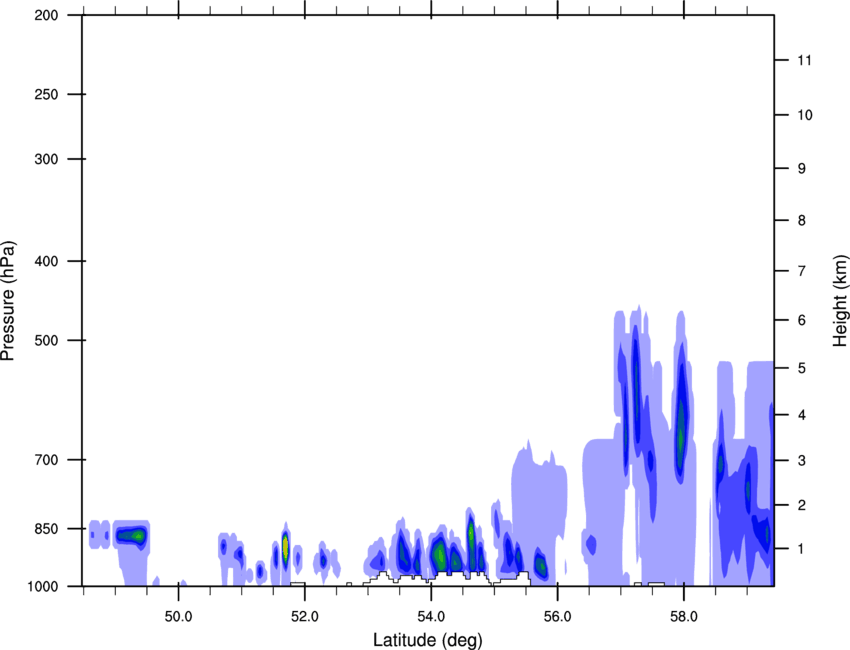This screenshot has width=850, height=650.
Task: Pick the 11 km height label
Action: pyautogui.click(x=804, y=60)
